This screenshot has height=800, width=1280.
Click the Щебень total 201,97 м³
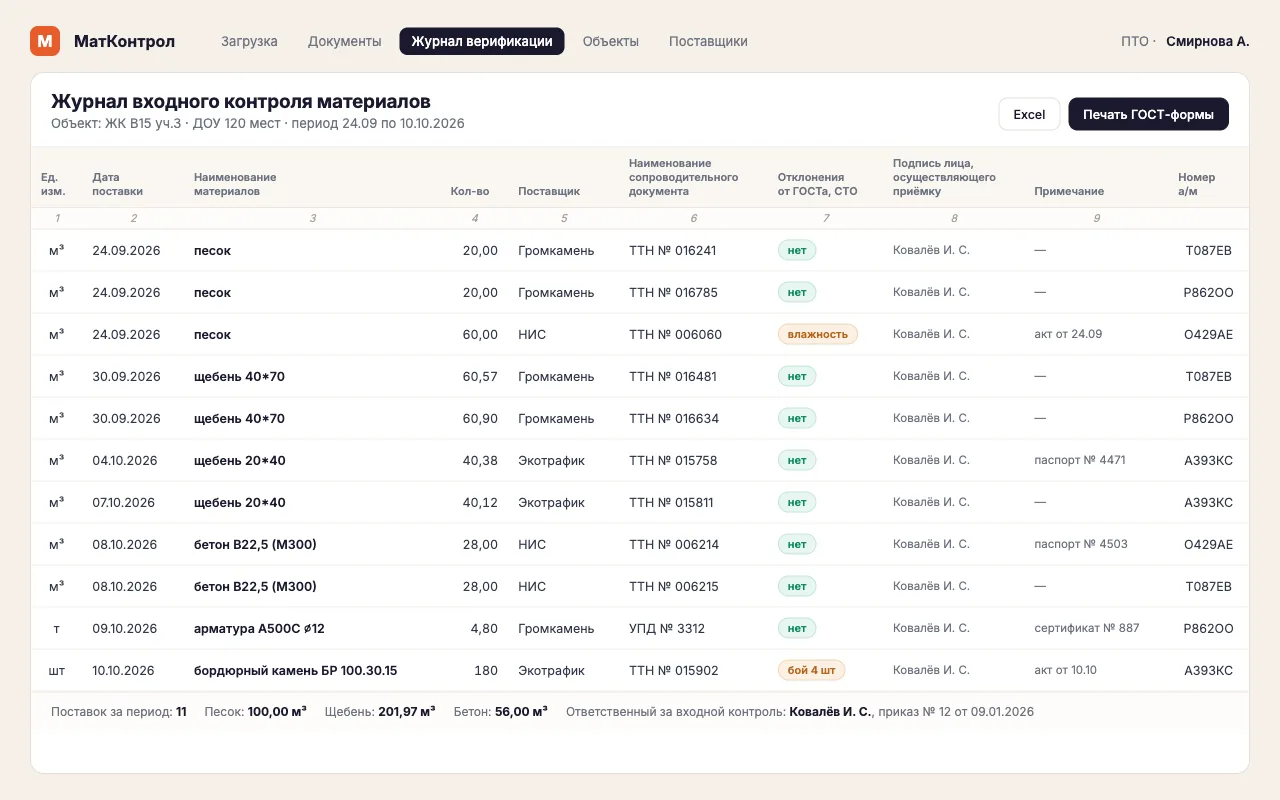click(x=380, y=712)
